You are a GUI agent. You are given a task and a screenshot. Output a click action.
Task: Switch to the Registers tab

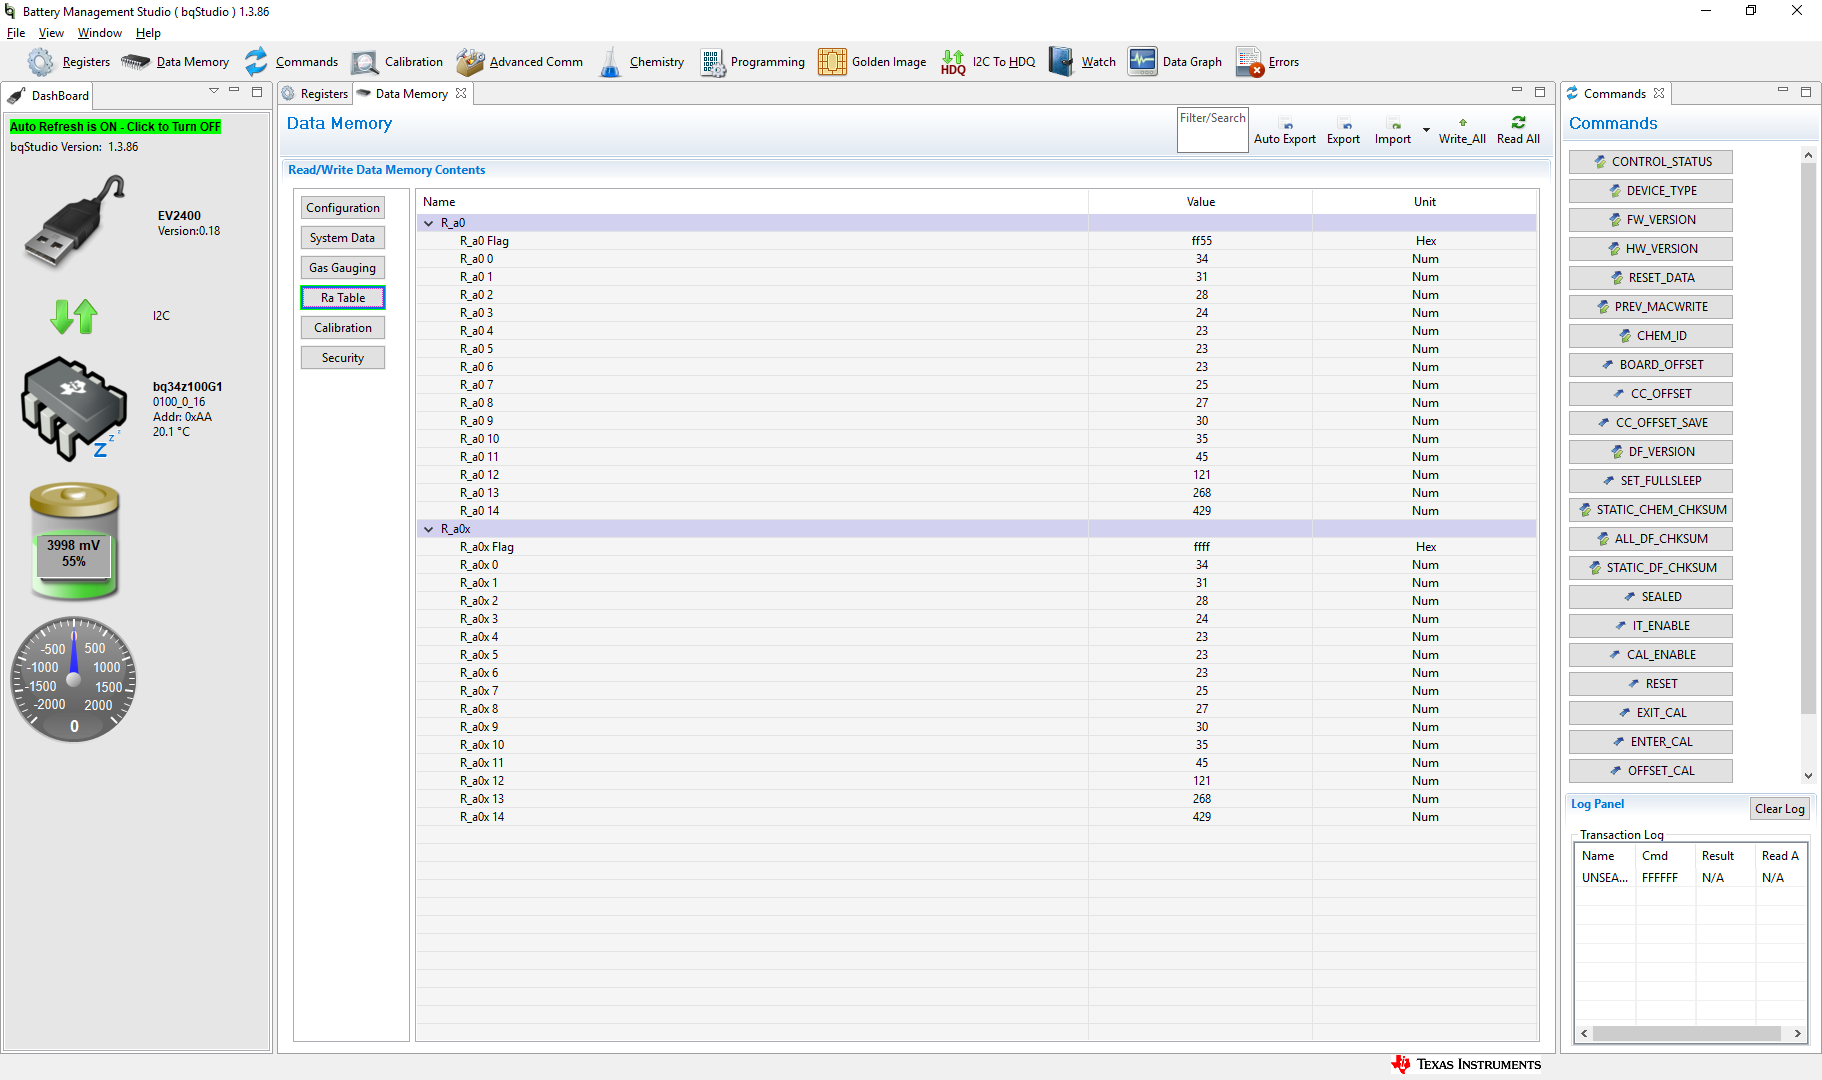(316, 94)
